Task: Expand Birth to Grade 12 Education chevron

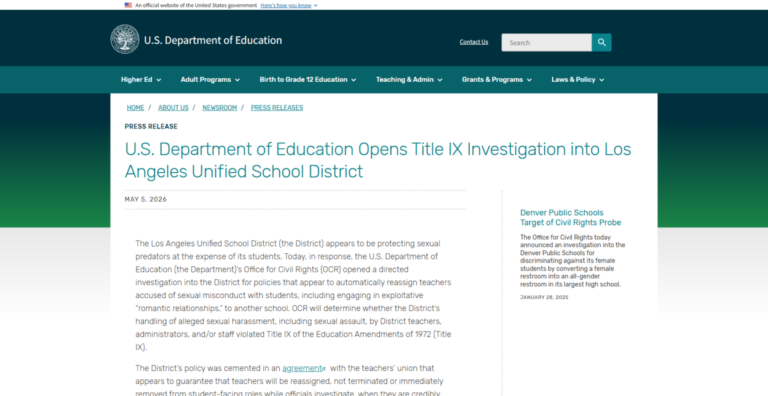Action: tap(354, 80)
